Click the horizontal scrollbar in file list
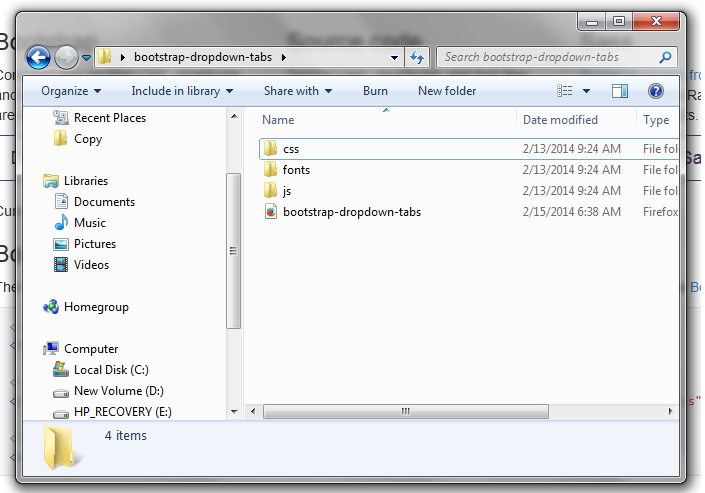Viewport: 705px width, 493px height. [x=405, y=411]
